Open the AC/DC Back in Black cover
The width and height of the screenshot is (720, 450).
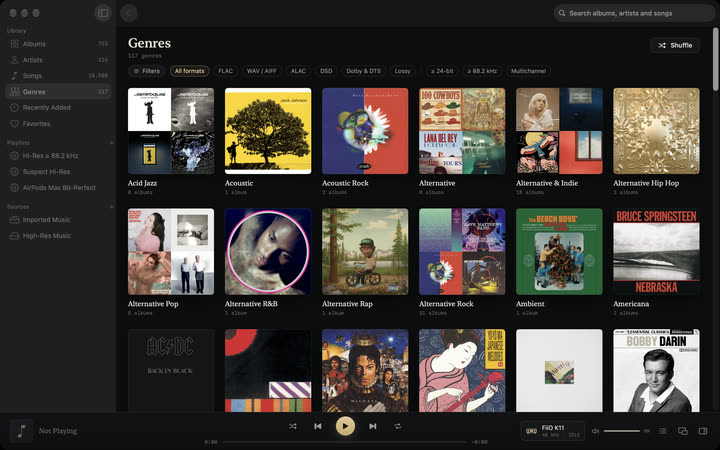171,370
